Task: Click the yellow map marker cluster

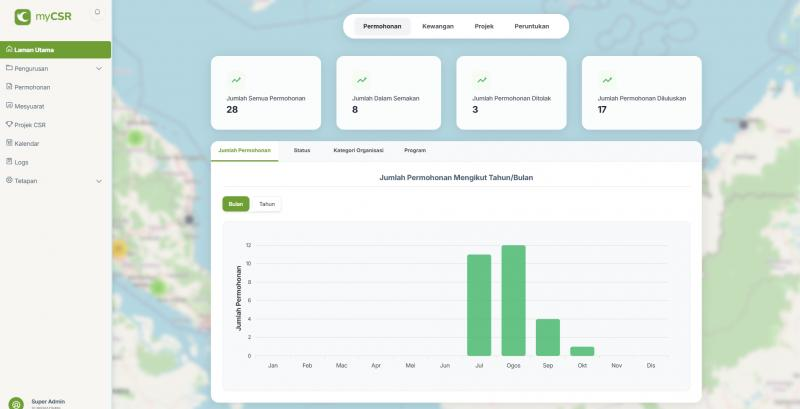Action: coord(119,249)
